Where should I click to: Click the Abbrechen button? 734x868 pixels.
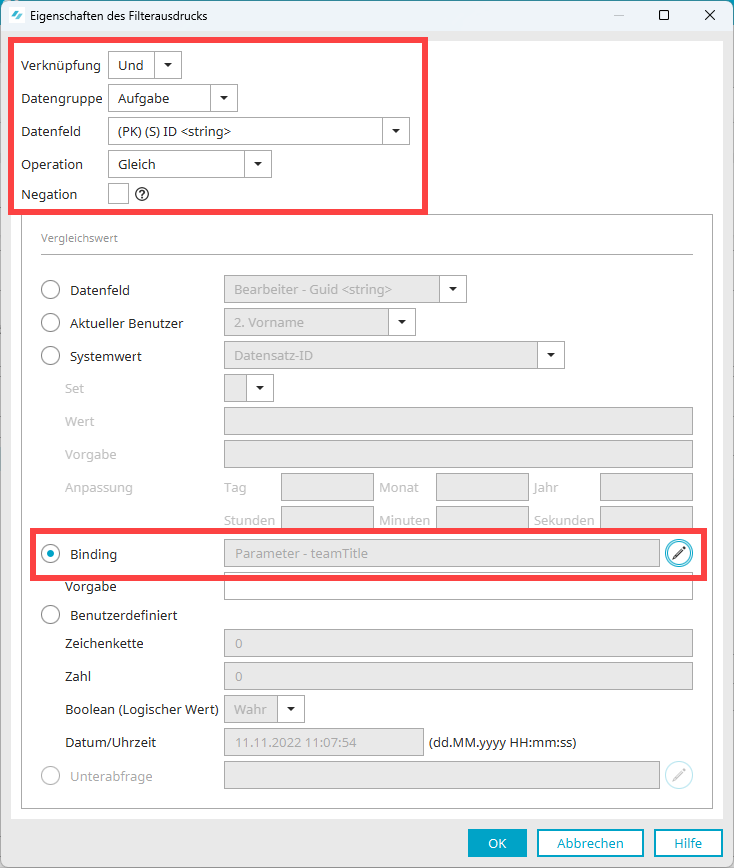tap(590, 843)
